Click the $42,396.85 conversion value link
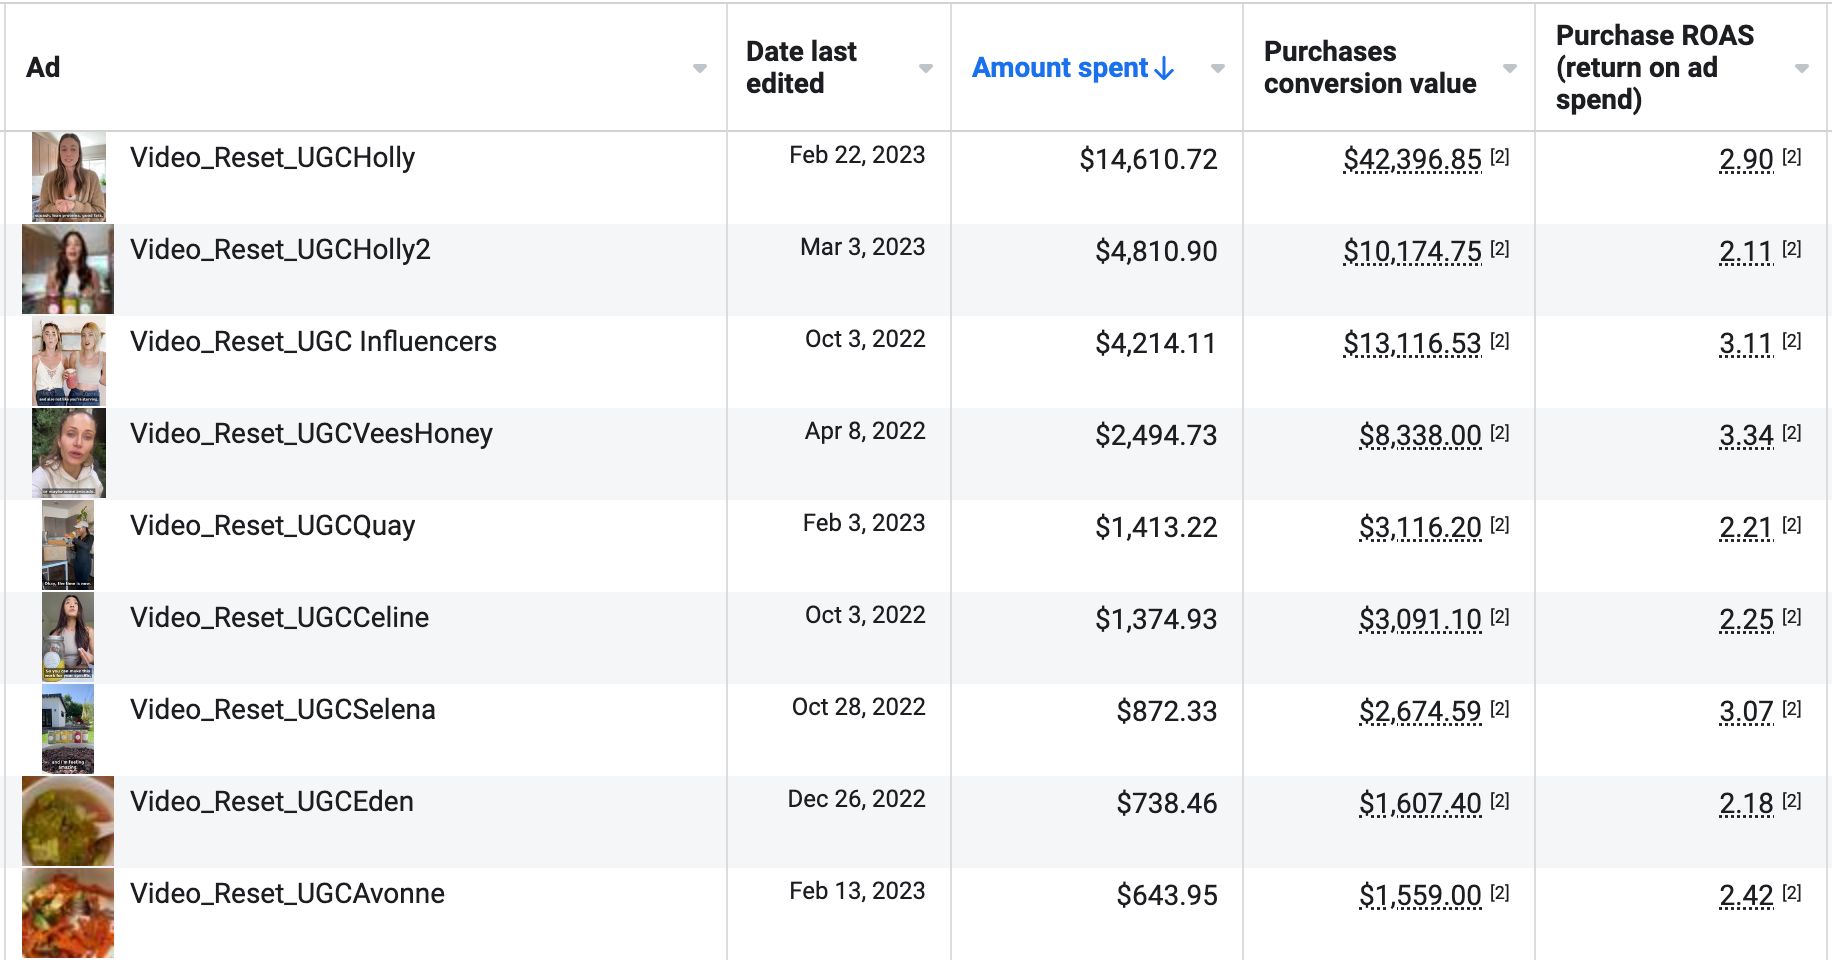The width and height of the screenshot is (1832, 960). point(1412,159)
